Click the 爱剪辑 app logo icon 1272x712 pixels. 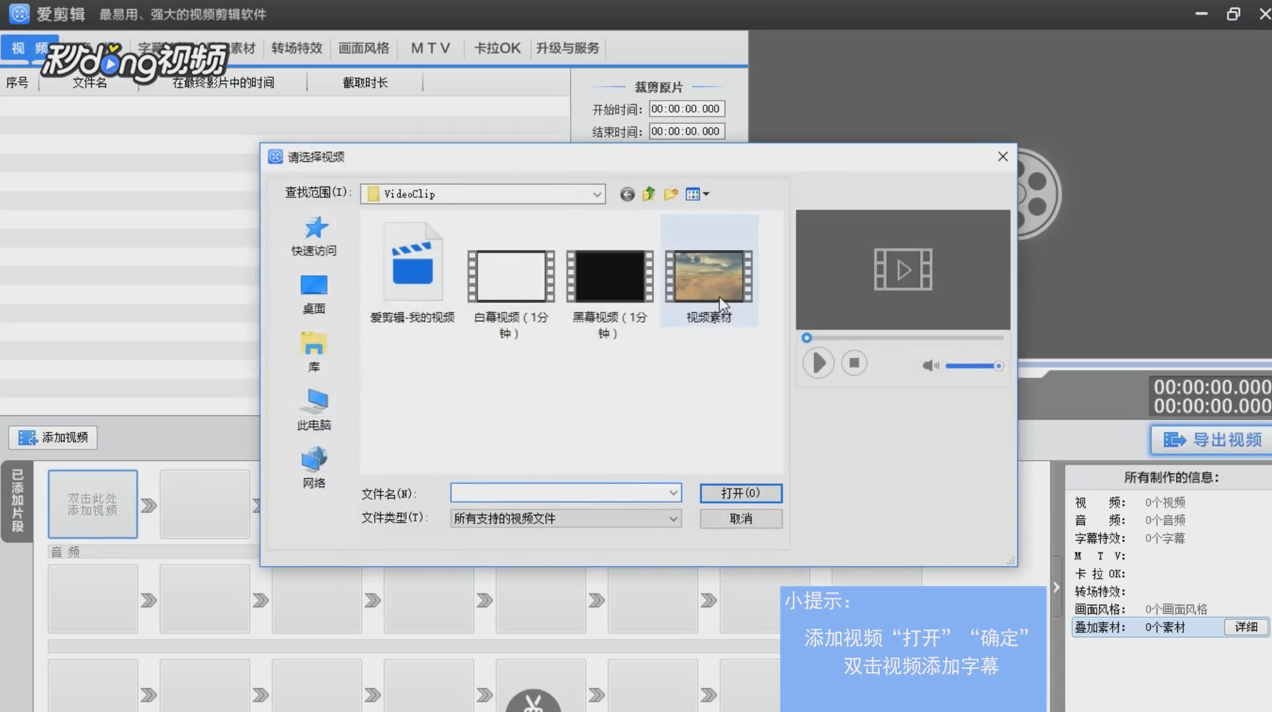pyautogui.click(x=19, y=14)
